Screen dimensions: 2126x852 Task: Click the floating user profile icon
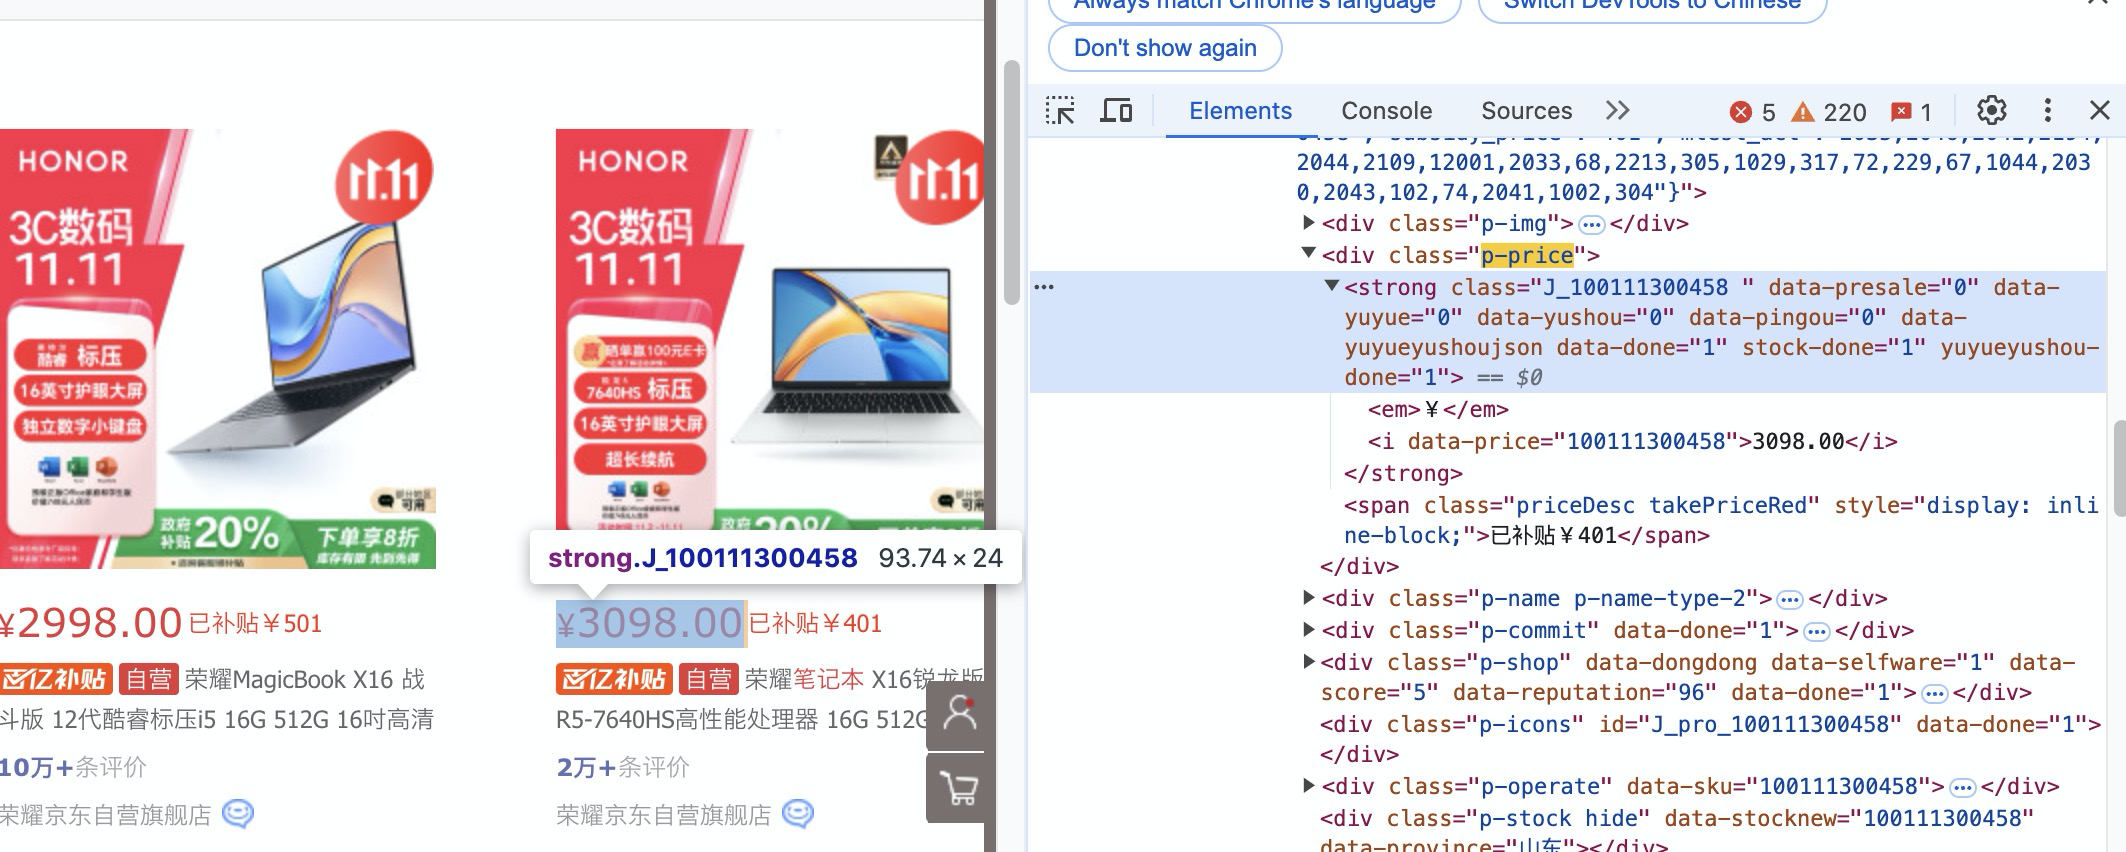tap(958, 715)
